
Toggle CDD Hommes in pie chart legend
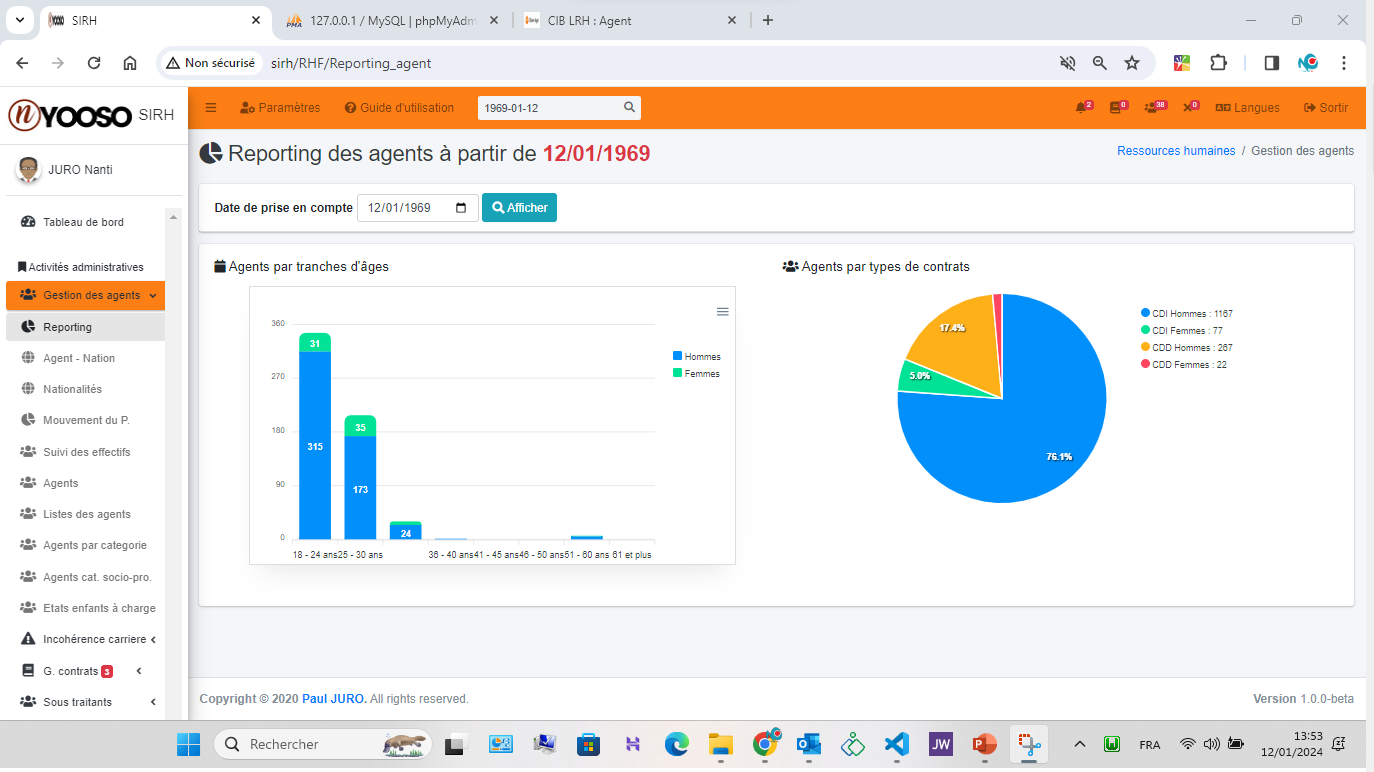pos(1191,348)
